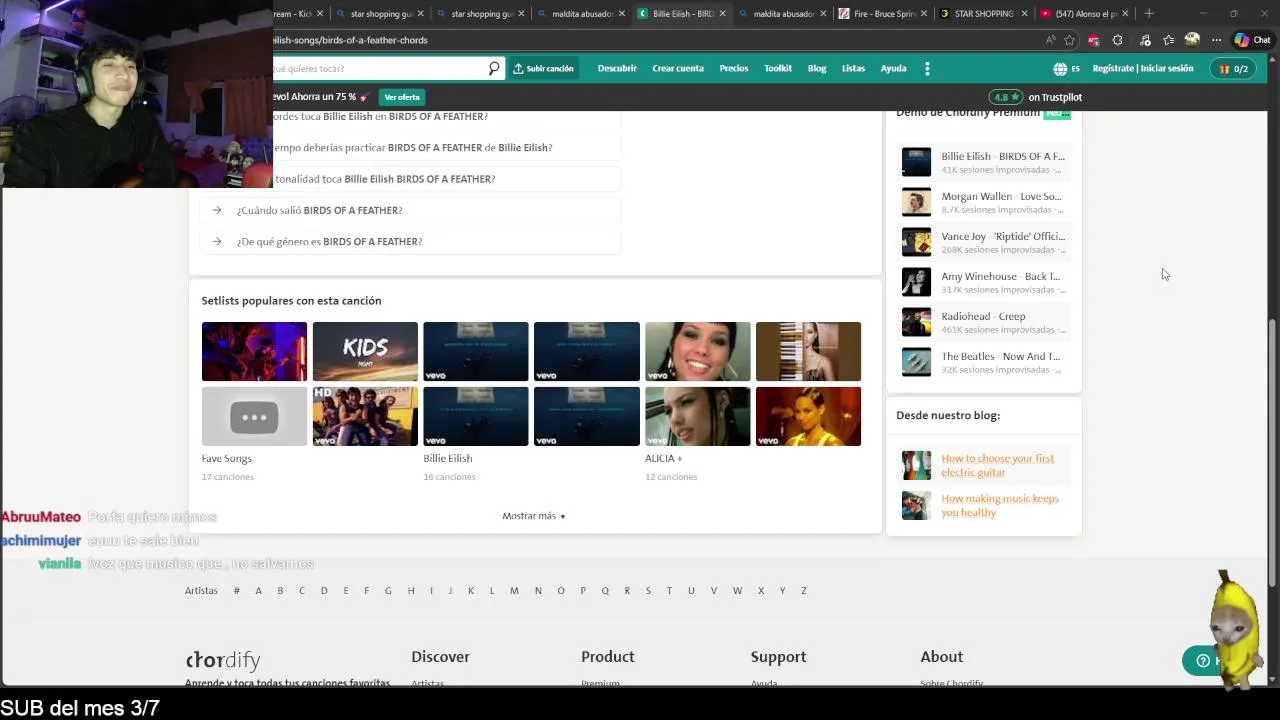Open the 'Ayuda' help menu

point(893,69)
